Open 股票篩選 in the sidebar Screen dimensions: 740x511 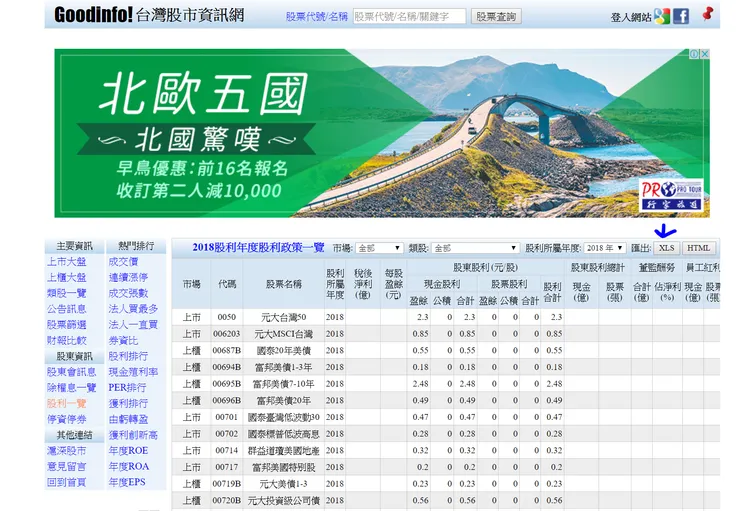pos(67,325)
